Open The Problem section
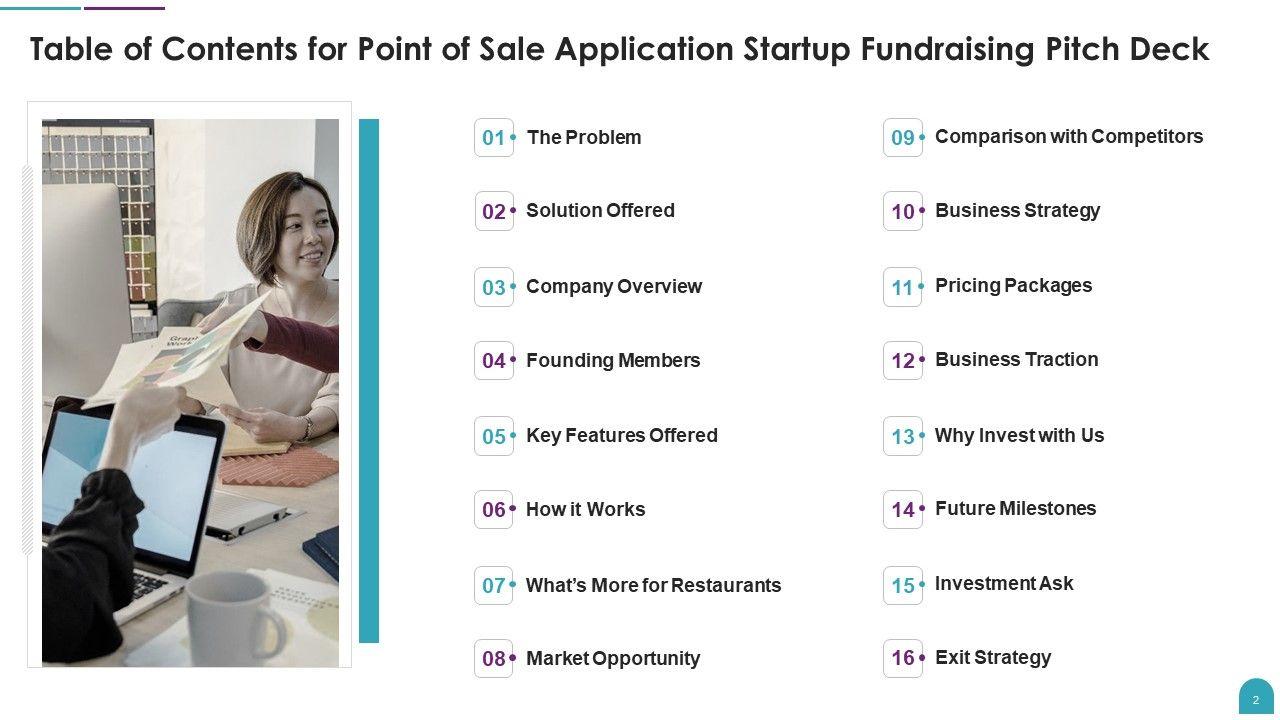The width and height of the screenshot is (1280, 720). (584, 137)
